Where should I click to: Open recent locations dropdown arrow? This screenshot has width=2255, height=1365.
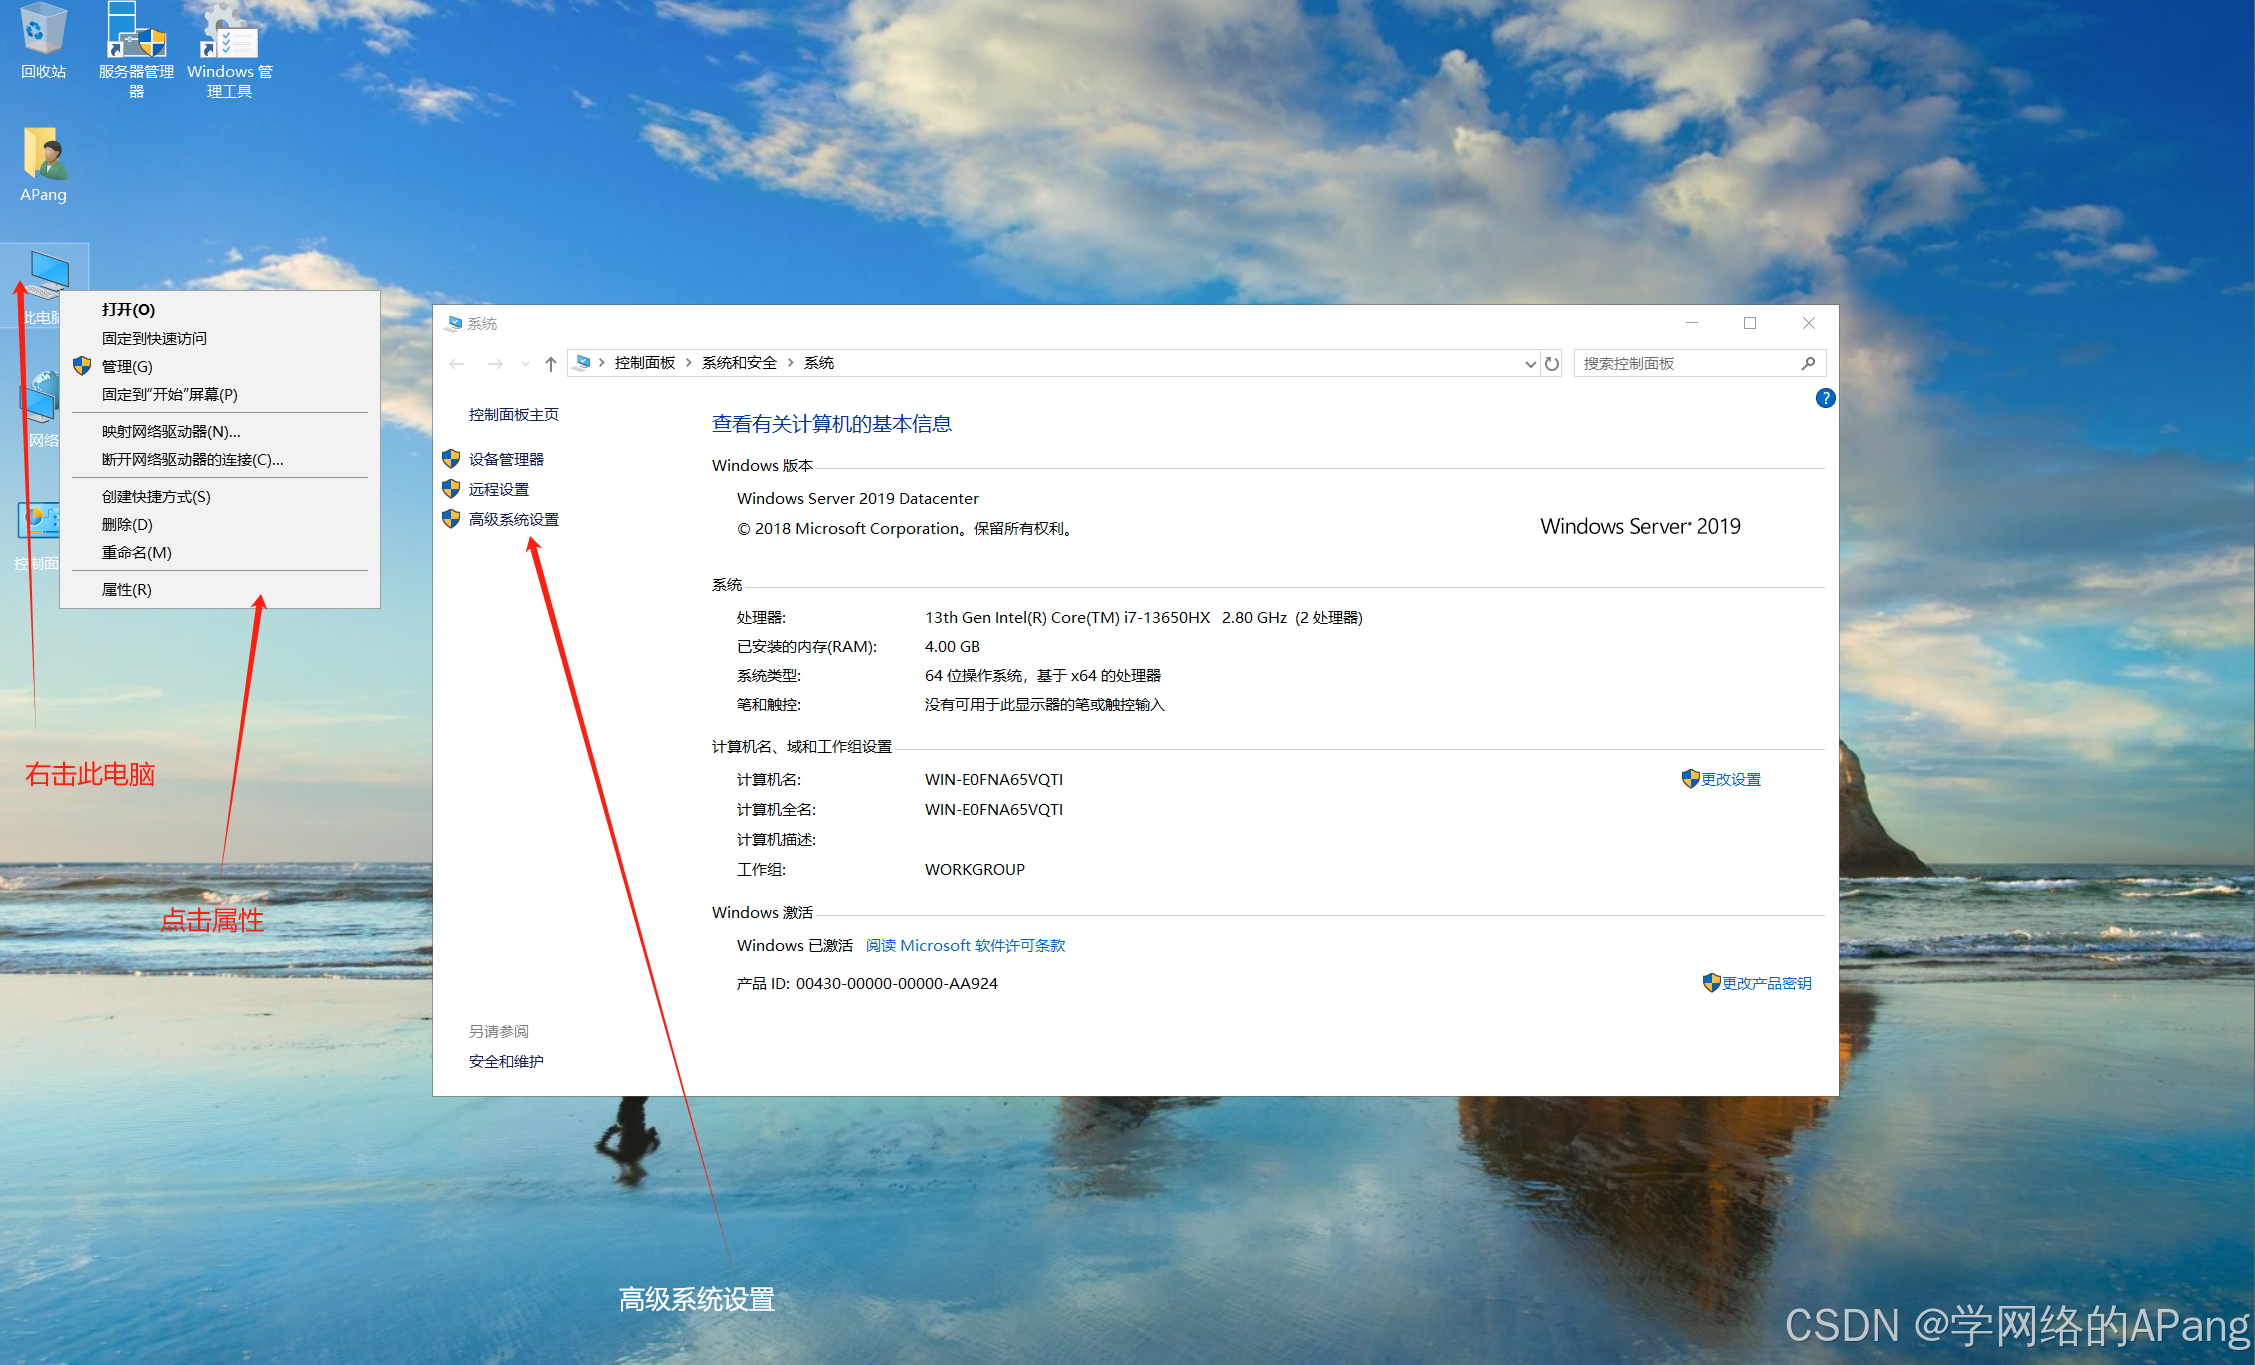525,363
